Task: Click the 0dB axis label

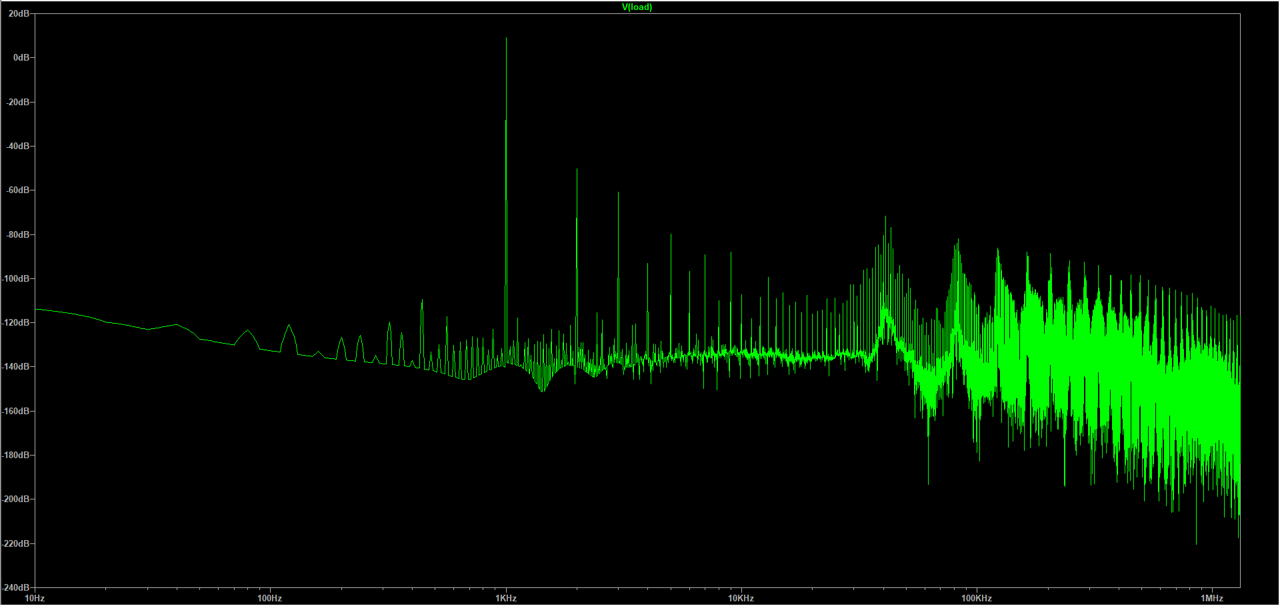Action: pos(21,58)
